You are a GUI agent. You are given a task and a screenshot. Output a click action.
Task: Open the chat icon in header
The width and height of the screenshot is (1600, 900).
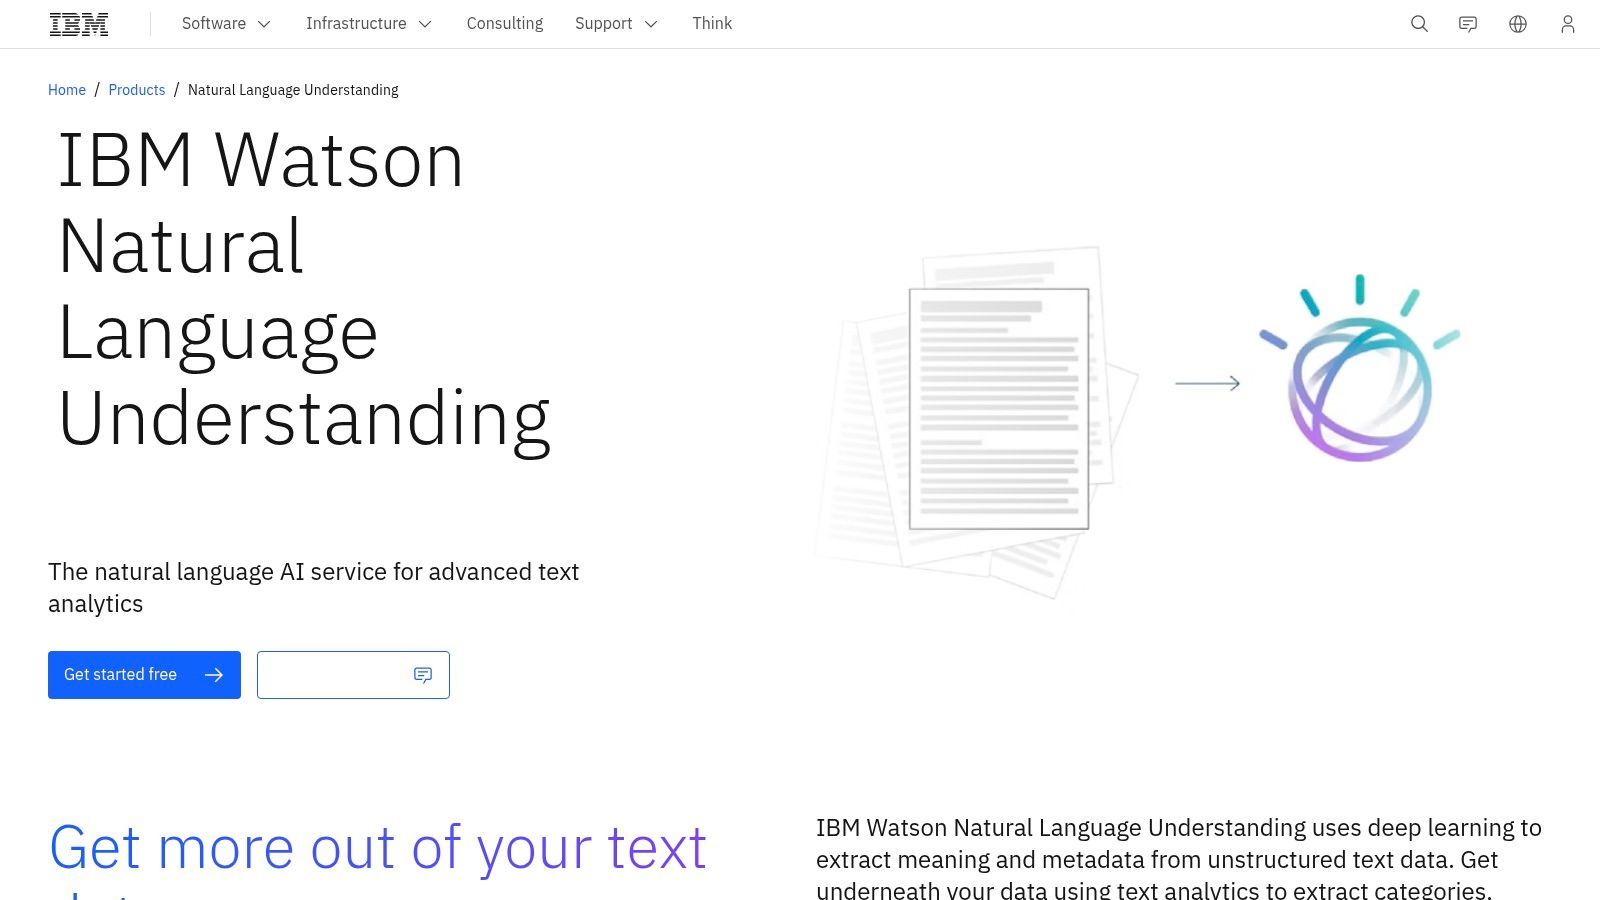[1468, 24]
